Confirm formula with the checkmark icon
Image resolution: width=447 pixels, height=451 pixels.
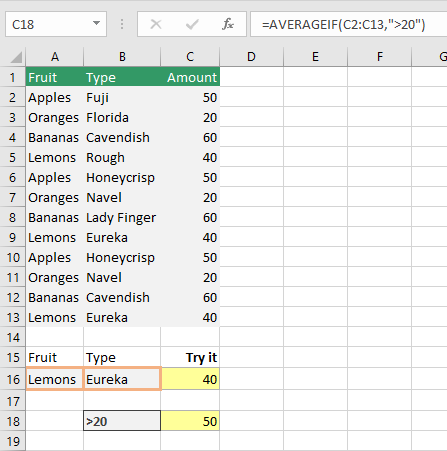(x=192, y=24)
